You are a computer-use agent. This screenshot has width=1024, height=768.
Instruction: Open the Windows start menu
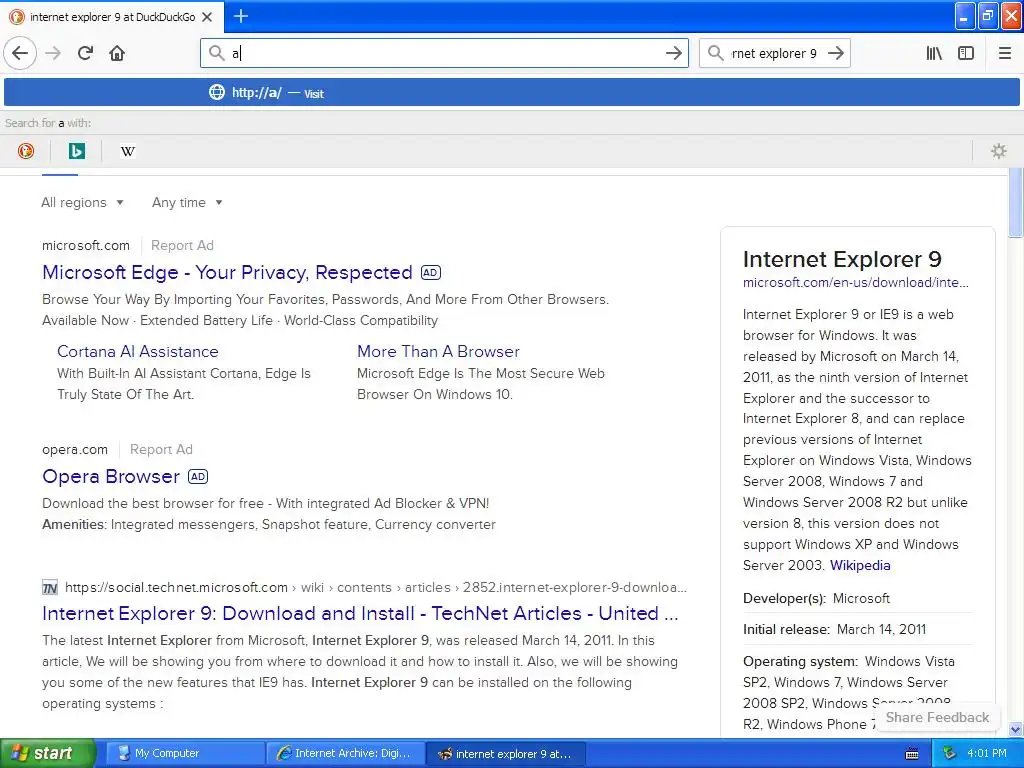point(48,754)
